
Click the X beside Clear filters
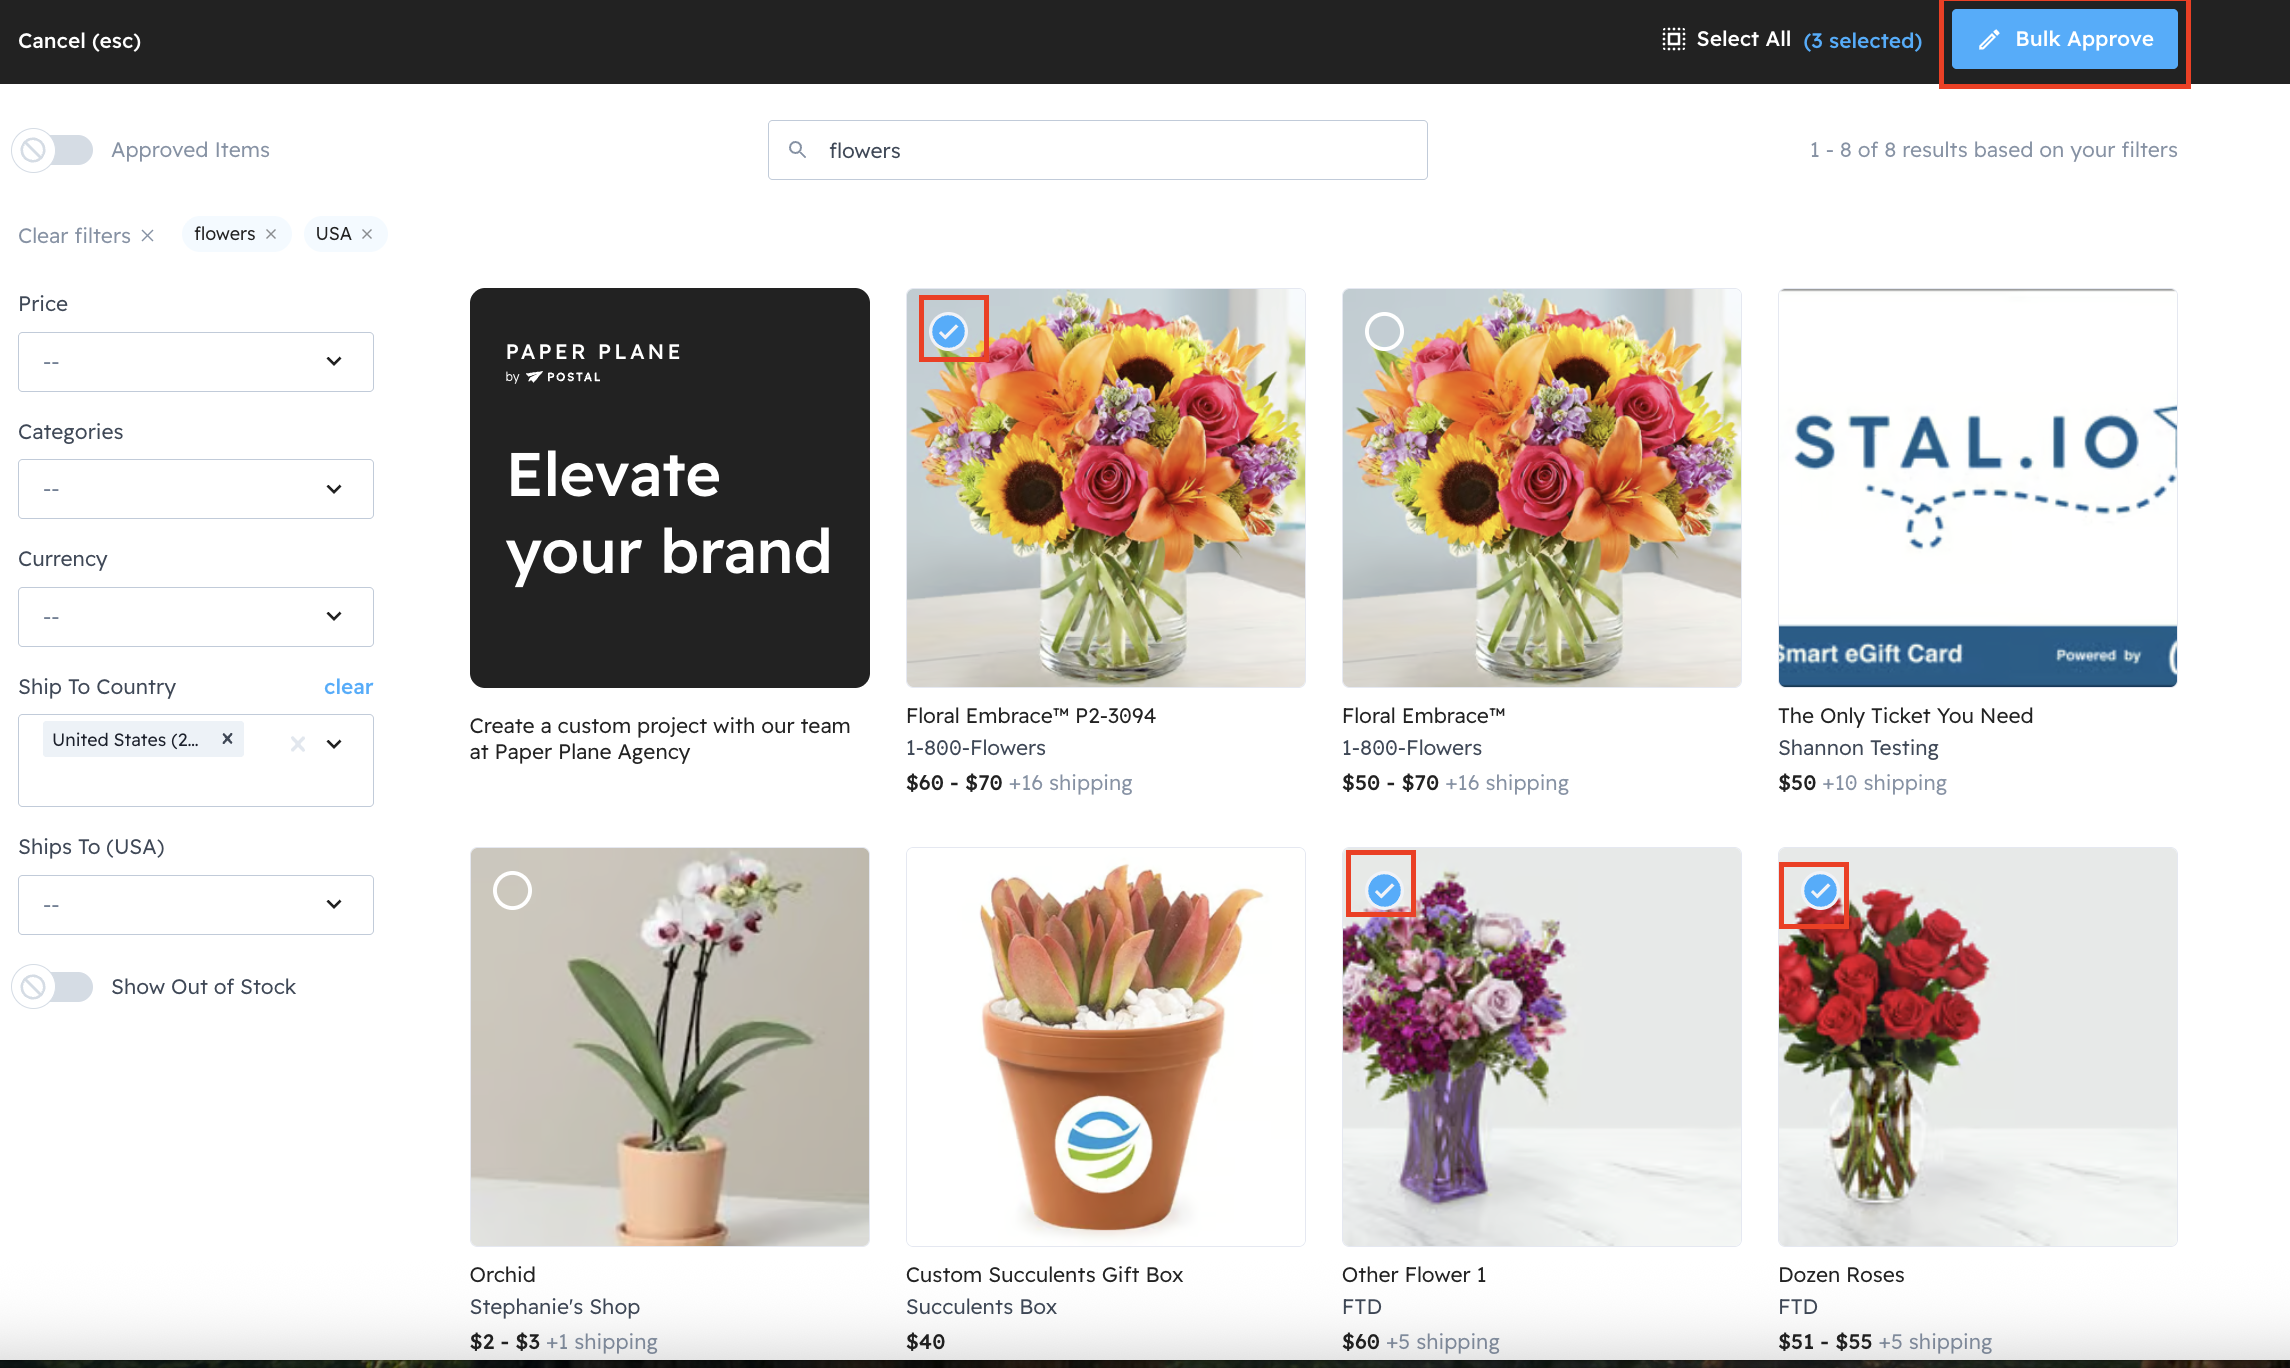tap(147, 236)
